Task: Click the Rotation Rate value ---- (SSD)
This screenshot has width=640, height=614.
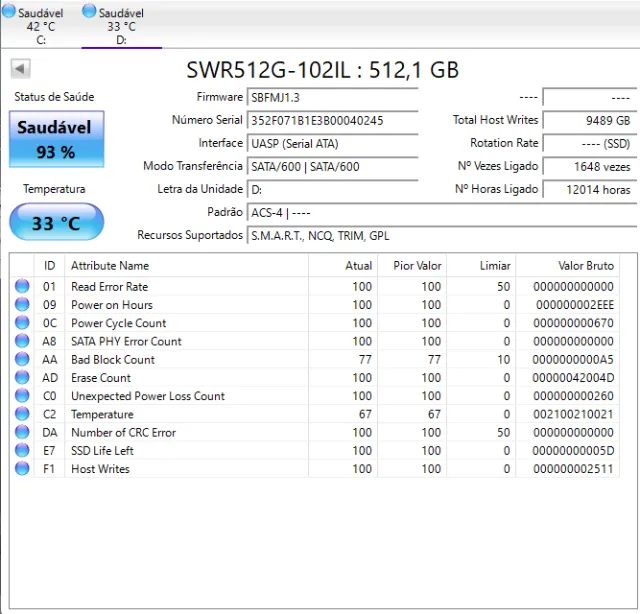Action: tap(590, 144)
